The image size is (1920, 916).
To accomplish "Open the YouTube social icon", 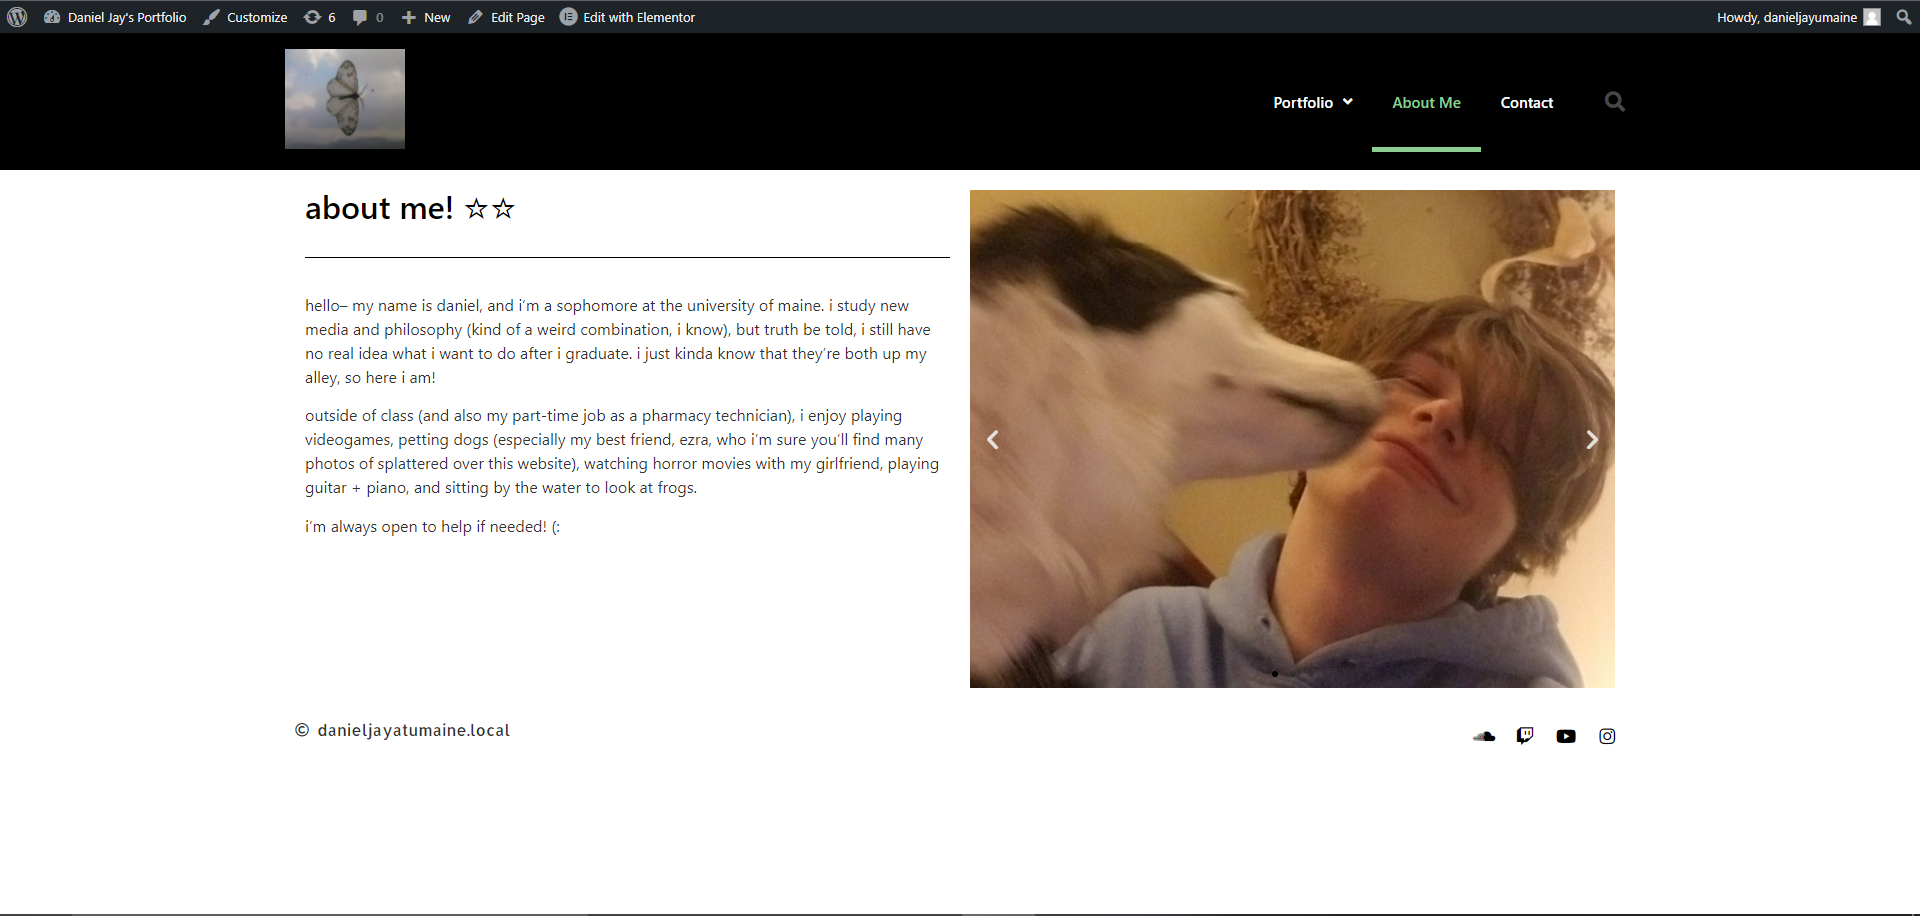I will coord(1566,736).
